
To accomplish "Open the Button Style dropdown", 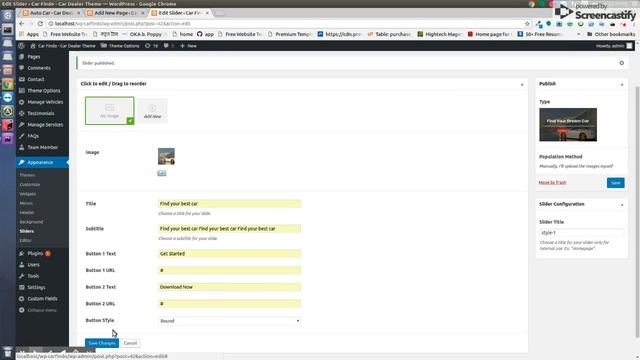I will click(229, 321).
